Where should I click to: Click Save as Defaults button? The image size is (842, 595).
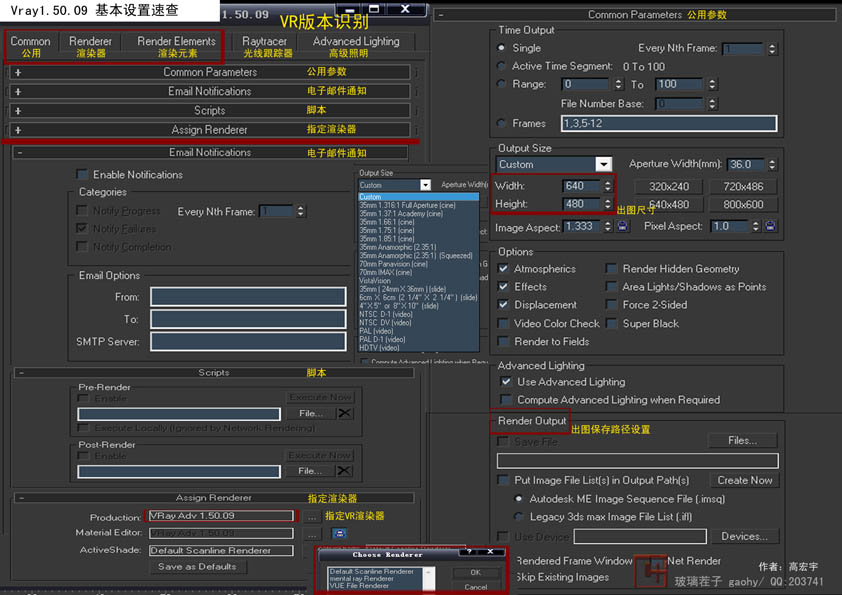[197, 567]
